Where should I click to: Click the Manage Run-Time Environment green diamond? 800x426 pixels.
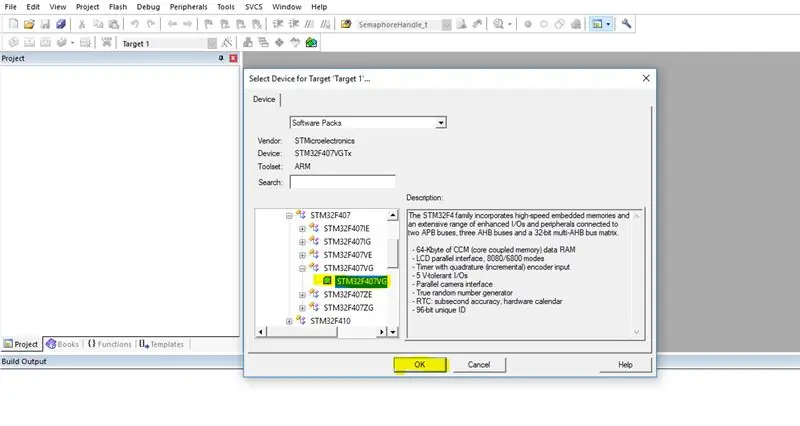click(x=279, y=43)
